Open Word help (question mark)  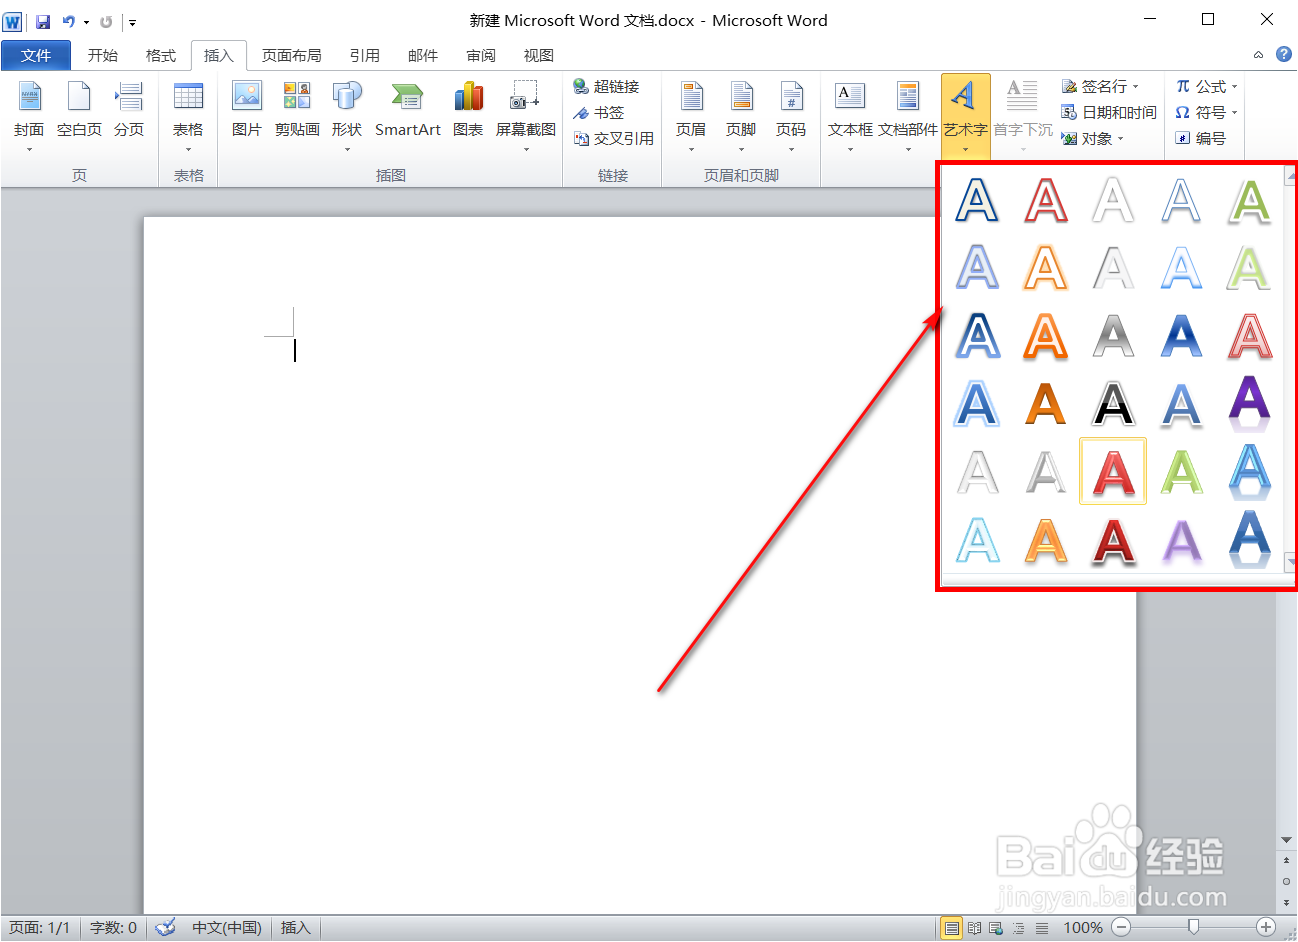1284,54
